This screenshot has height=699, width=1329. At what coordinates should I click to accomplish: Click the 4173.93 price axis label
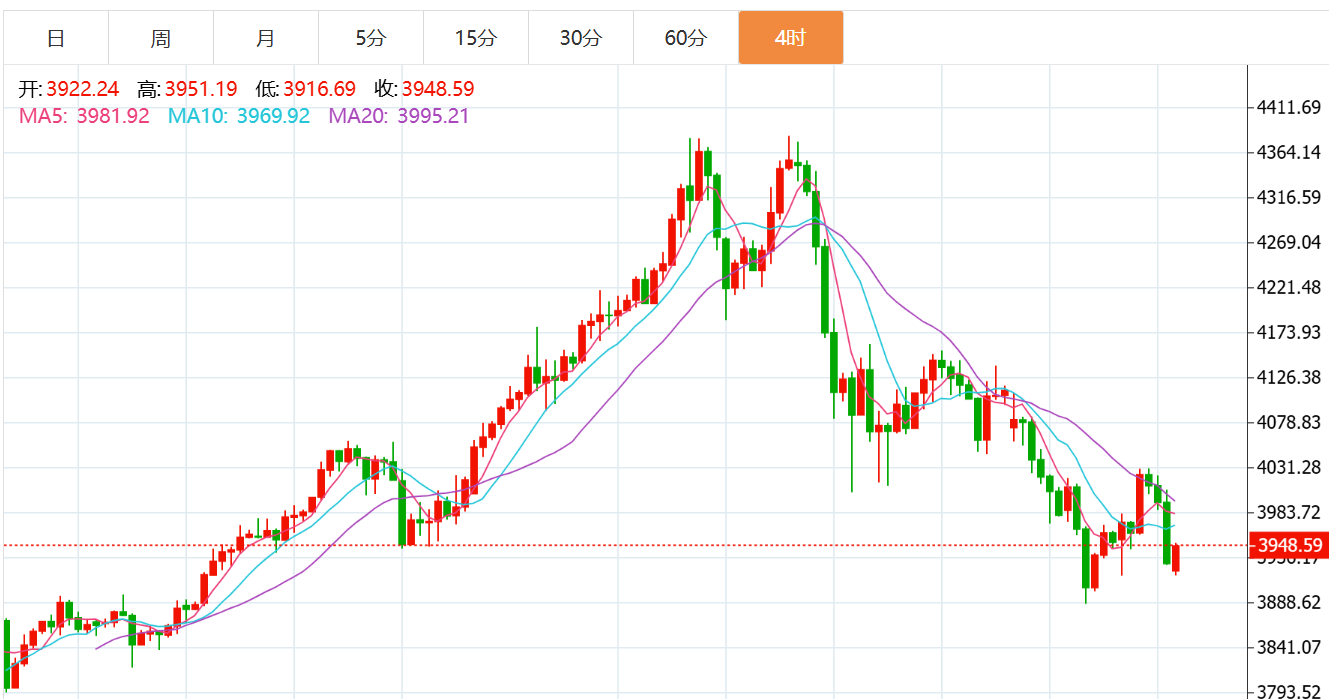tap(1289, 332)
